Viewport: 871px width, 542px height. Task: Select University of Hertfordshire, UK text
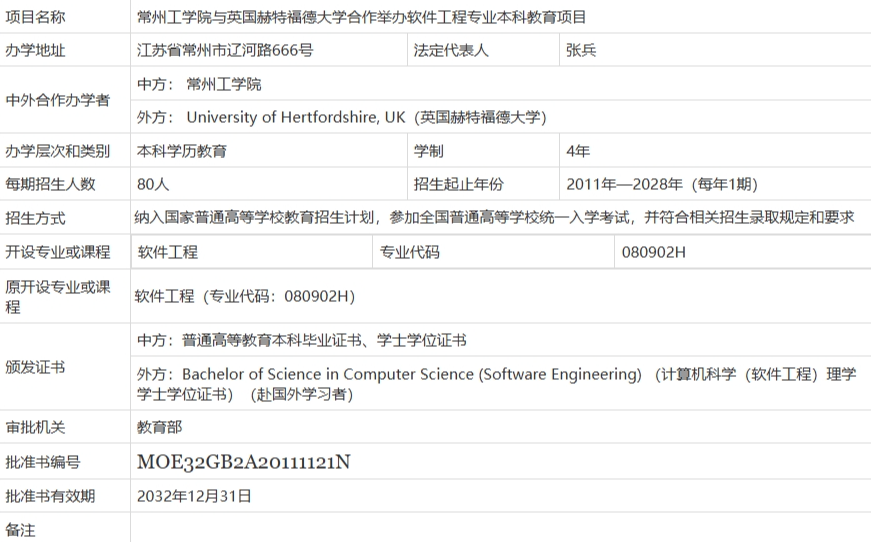coord(296,117)
